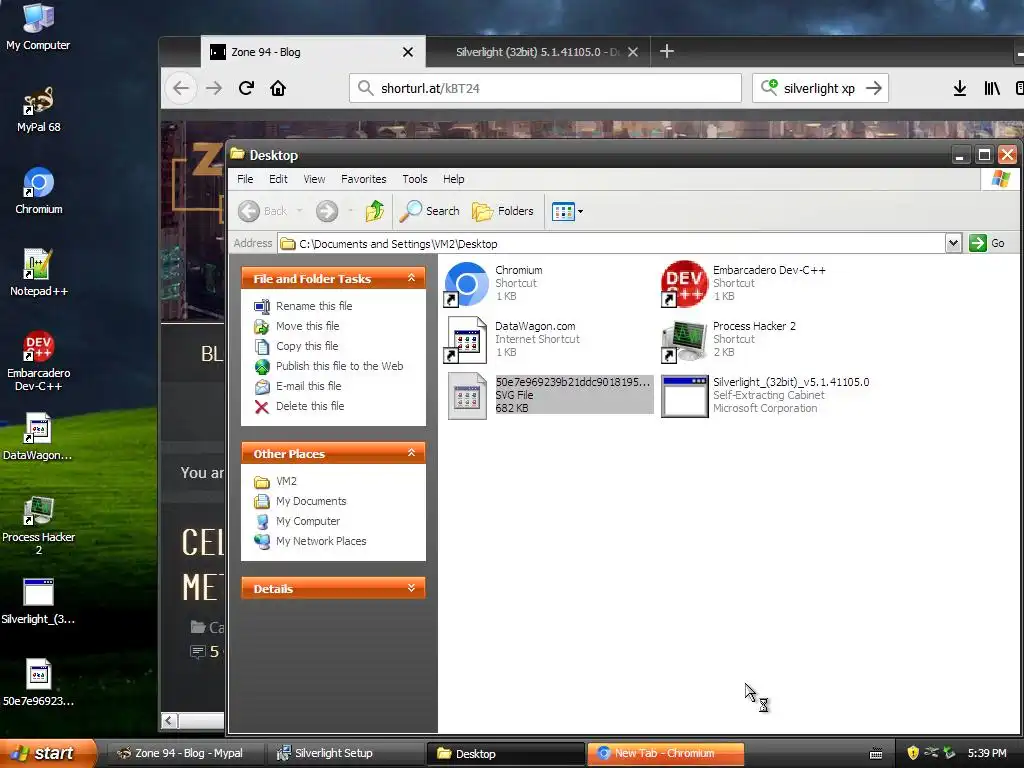Open My Computer desktop icon
The width and height of the screenshot is (1024, 768).
coord(38,26)
